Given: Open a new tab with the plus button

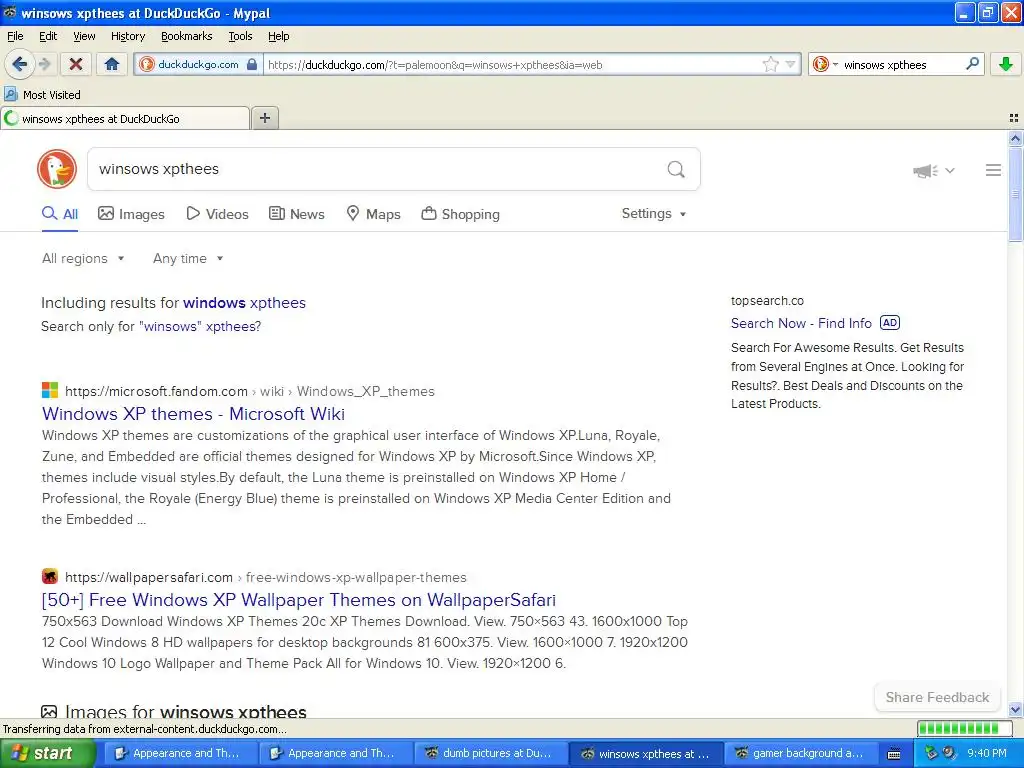Looking at the screenshot, I should (265, 118).
